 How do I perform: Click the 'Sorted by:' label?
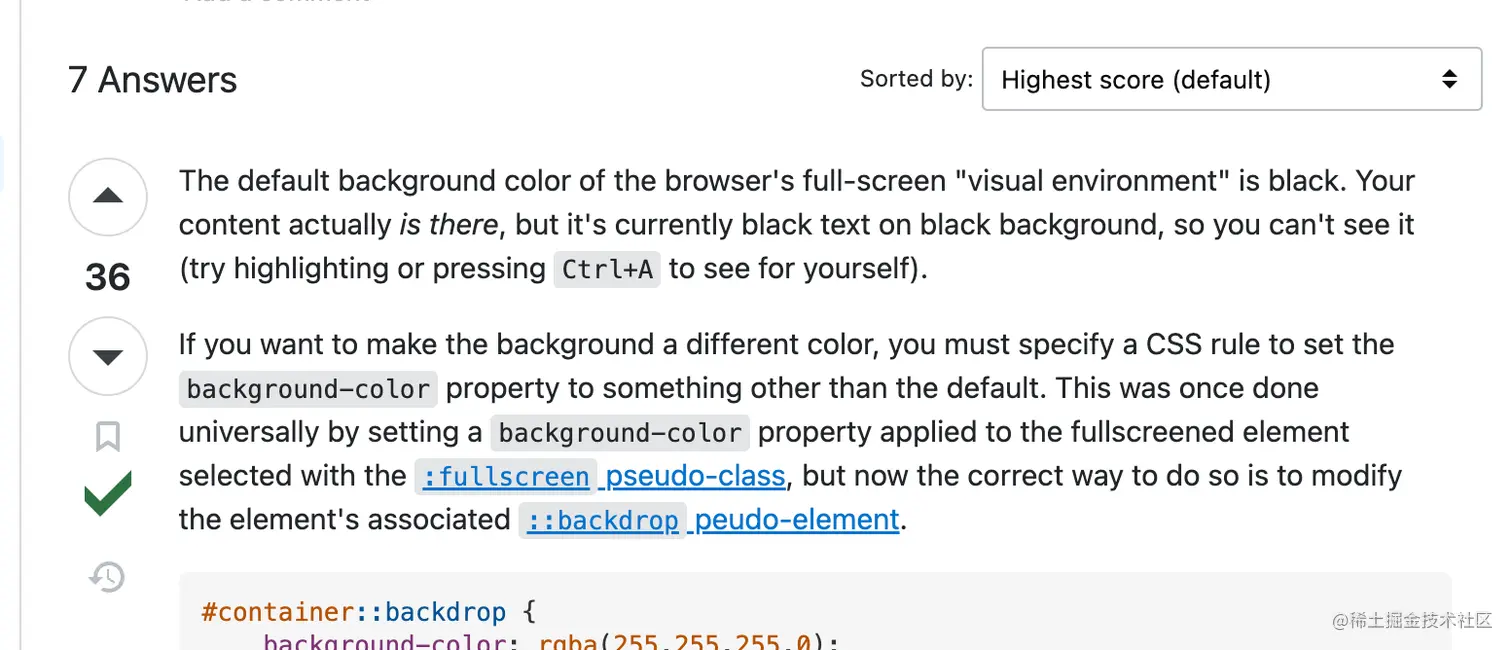[x=916, y=79]
